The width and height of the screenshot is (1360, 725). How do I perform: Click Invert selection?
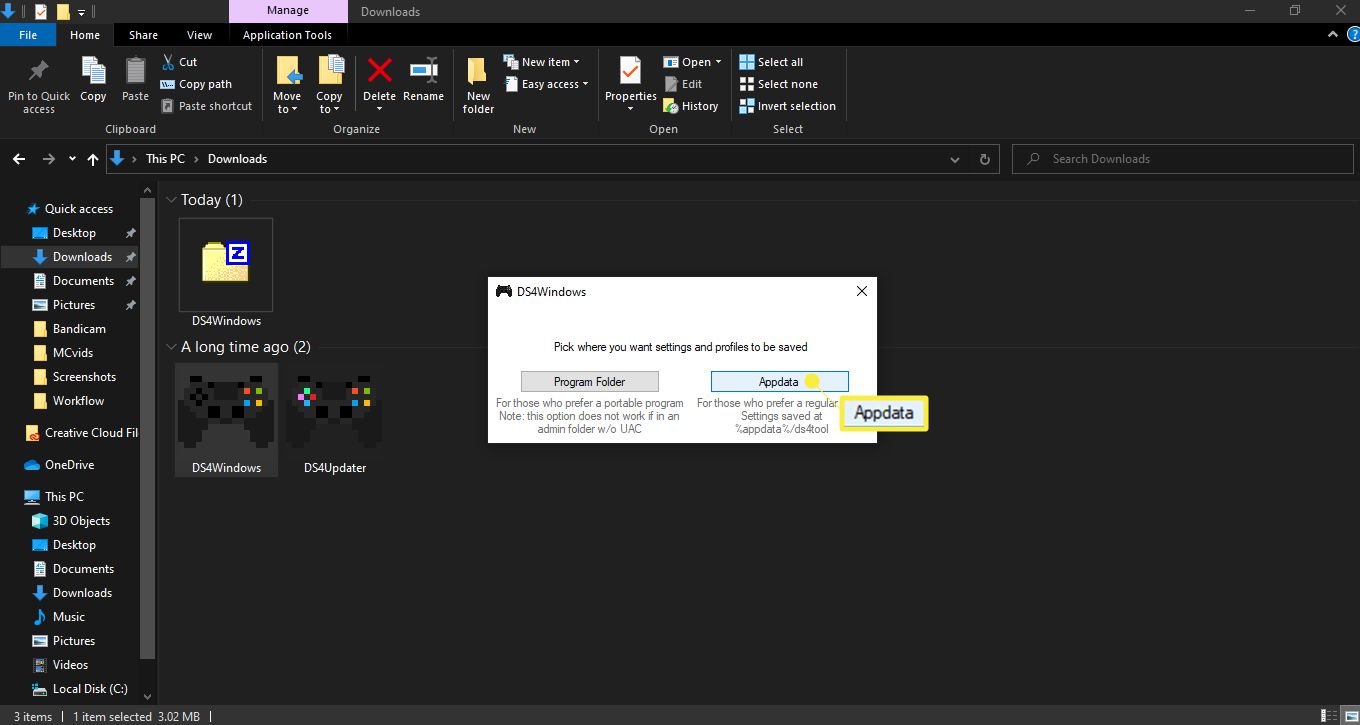[x=787, y=106]
